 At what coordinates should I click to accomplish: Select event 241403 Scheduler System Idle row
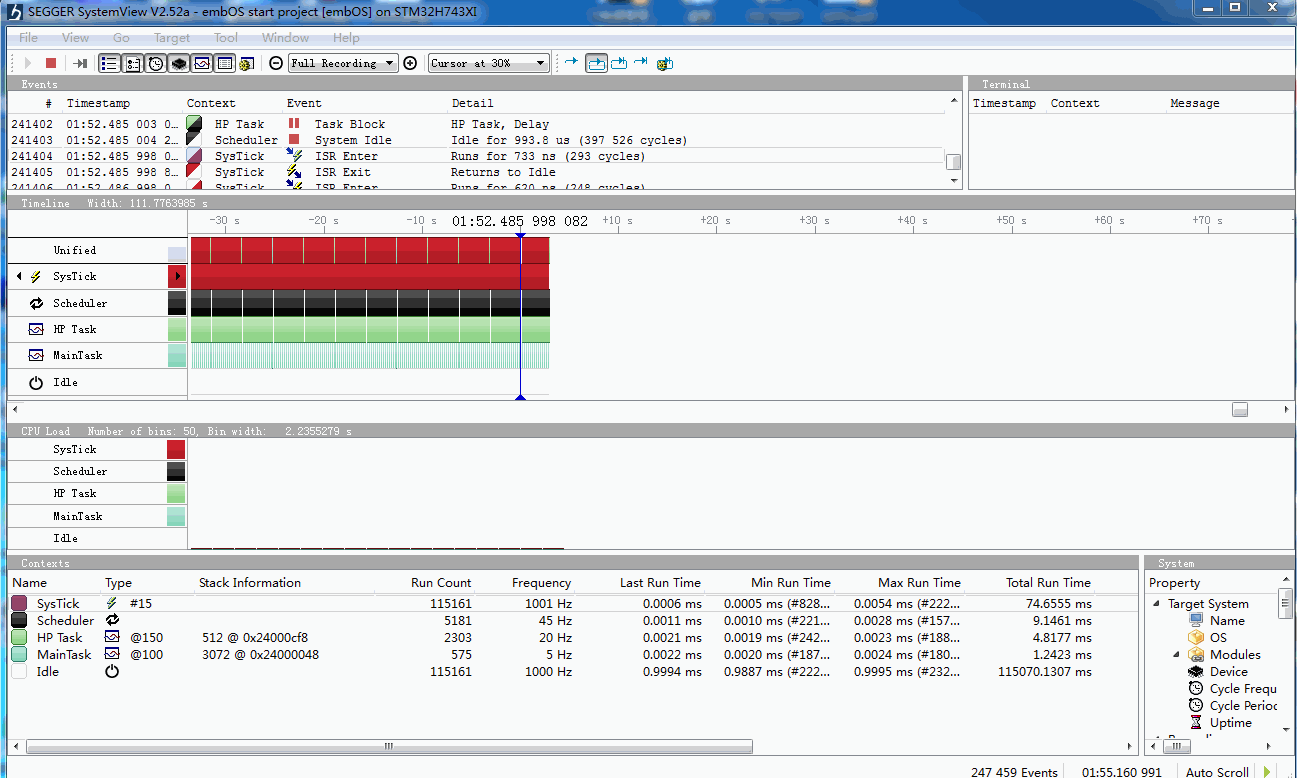pos(478,140)
